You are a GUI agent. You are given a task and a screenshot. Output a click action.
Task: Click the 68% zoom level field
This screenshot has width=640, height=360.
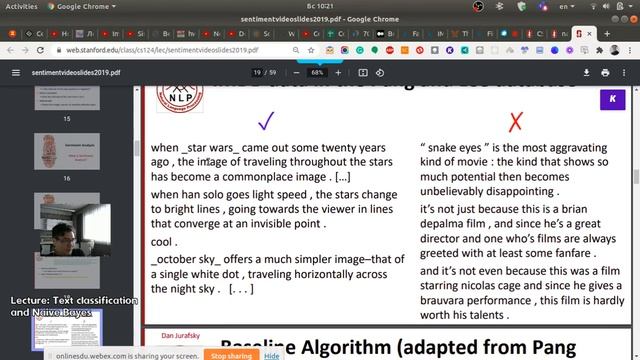317,73
